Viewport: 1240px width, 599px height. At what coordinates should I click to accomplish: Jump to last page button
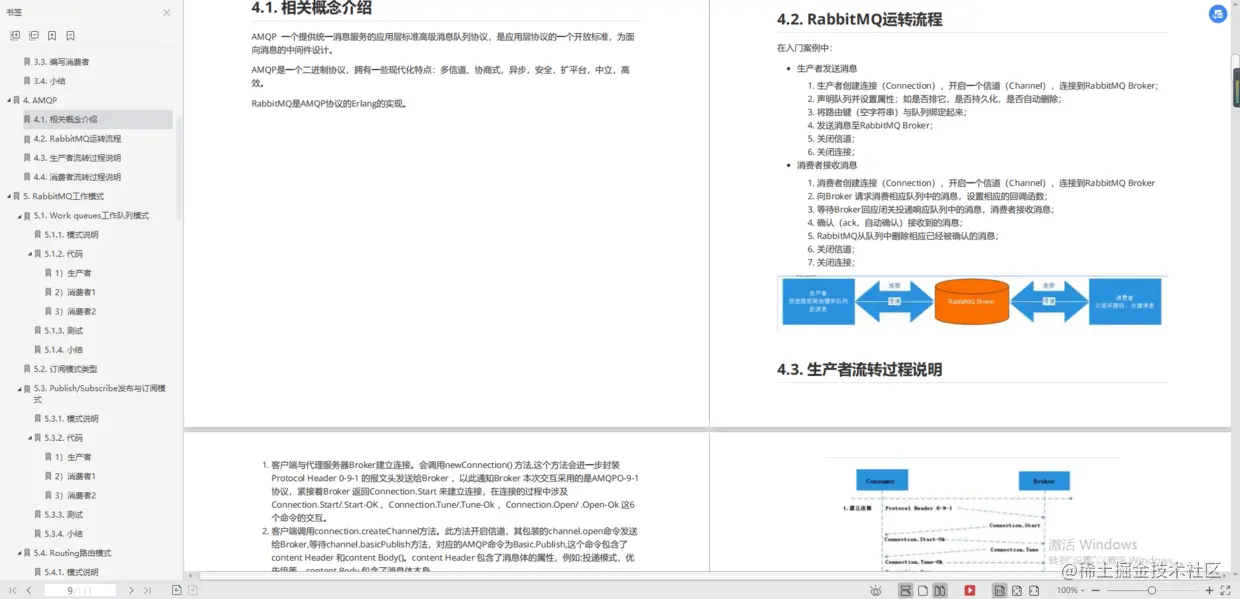point(147,591)
